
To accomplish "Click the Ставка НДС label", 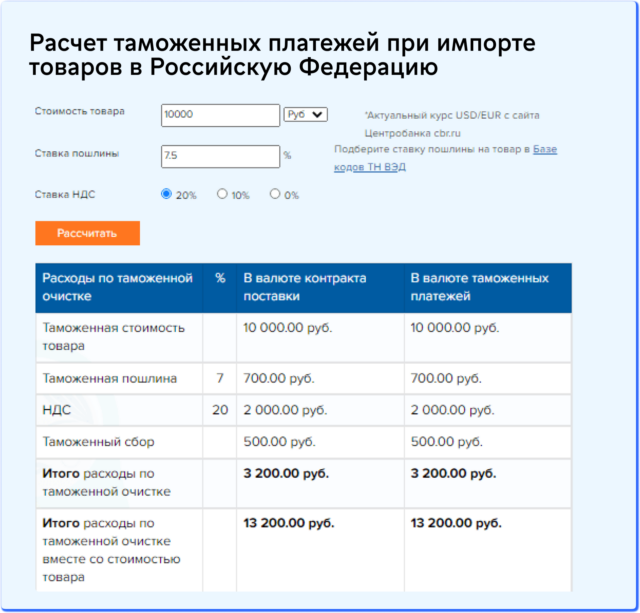I will click(65, 194).
